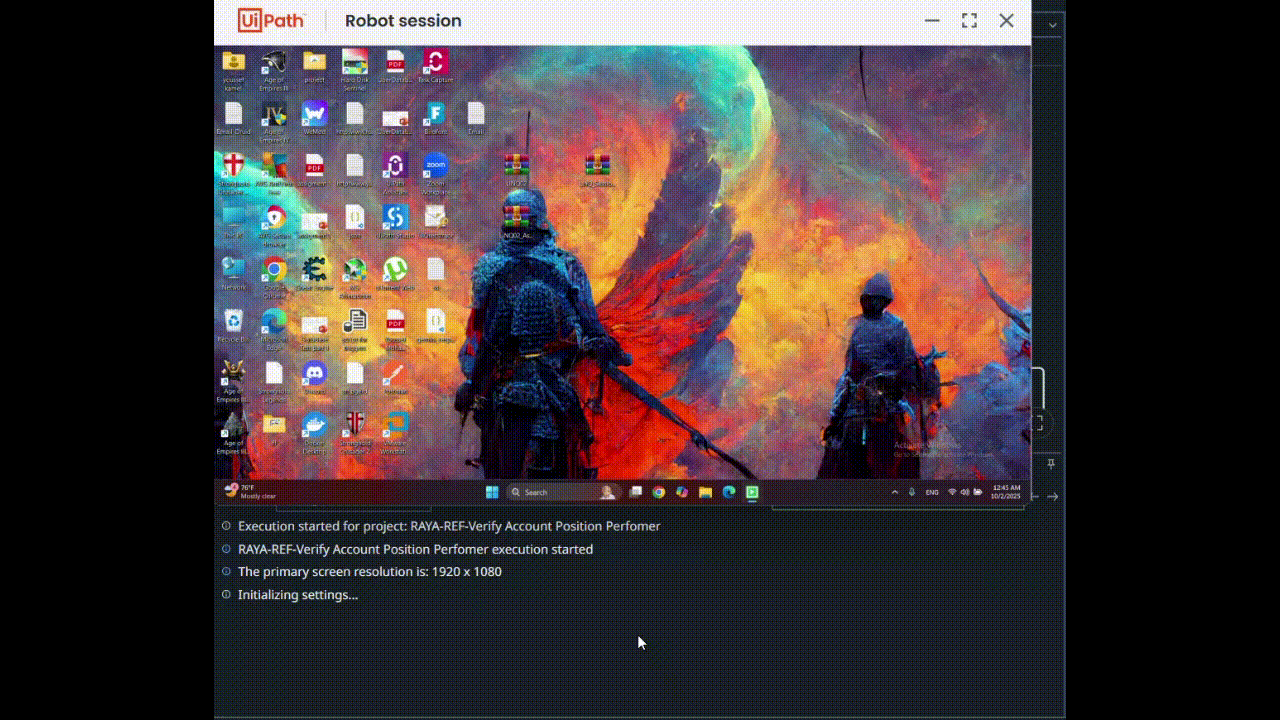Image resolution: width=1280 pixels, height=720 pixels.
Task: Open the Age of Empires IV shortcut
Action: click(x=274, y=118)
